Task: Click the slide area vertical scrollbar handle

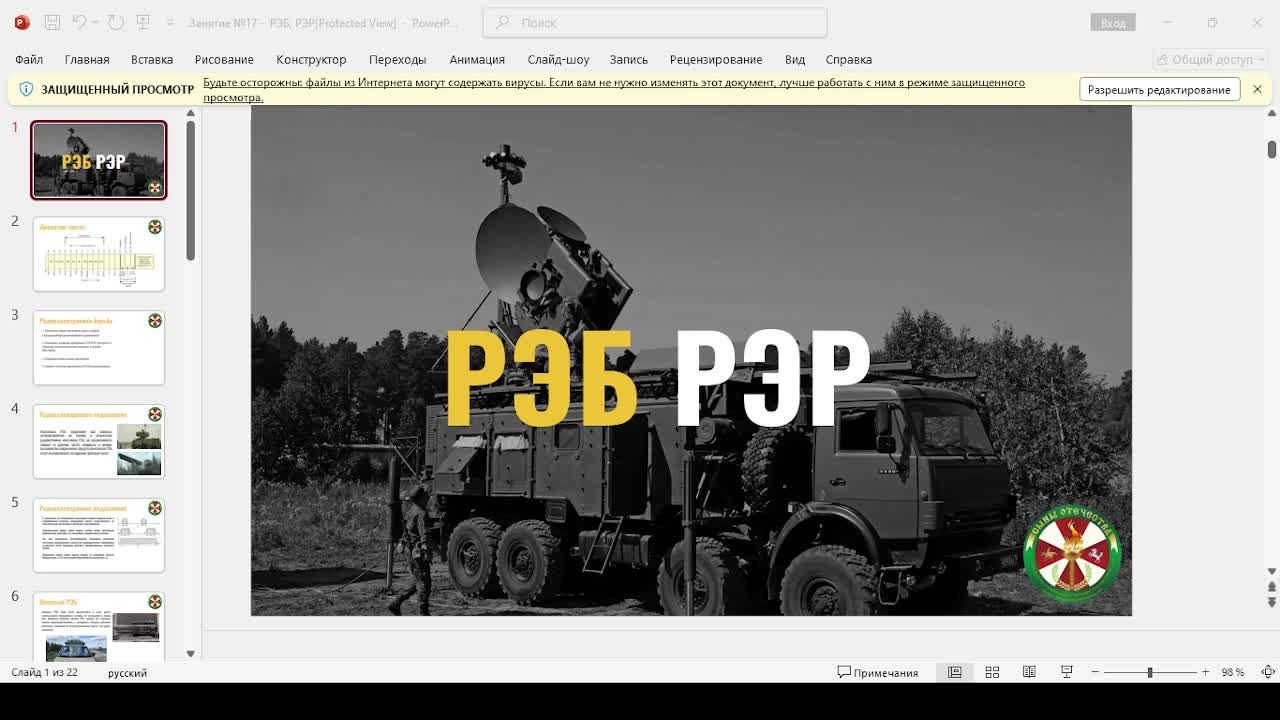Action: click(x=1272, y=149)
